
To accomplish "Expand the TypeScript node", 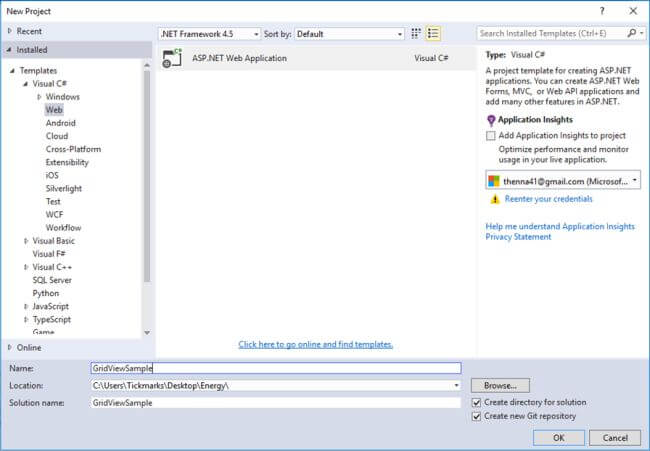I will 26,320.
